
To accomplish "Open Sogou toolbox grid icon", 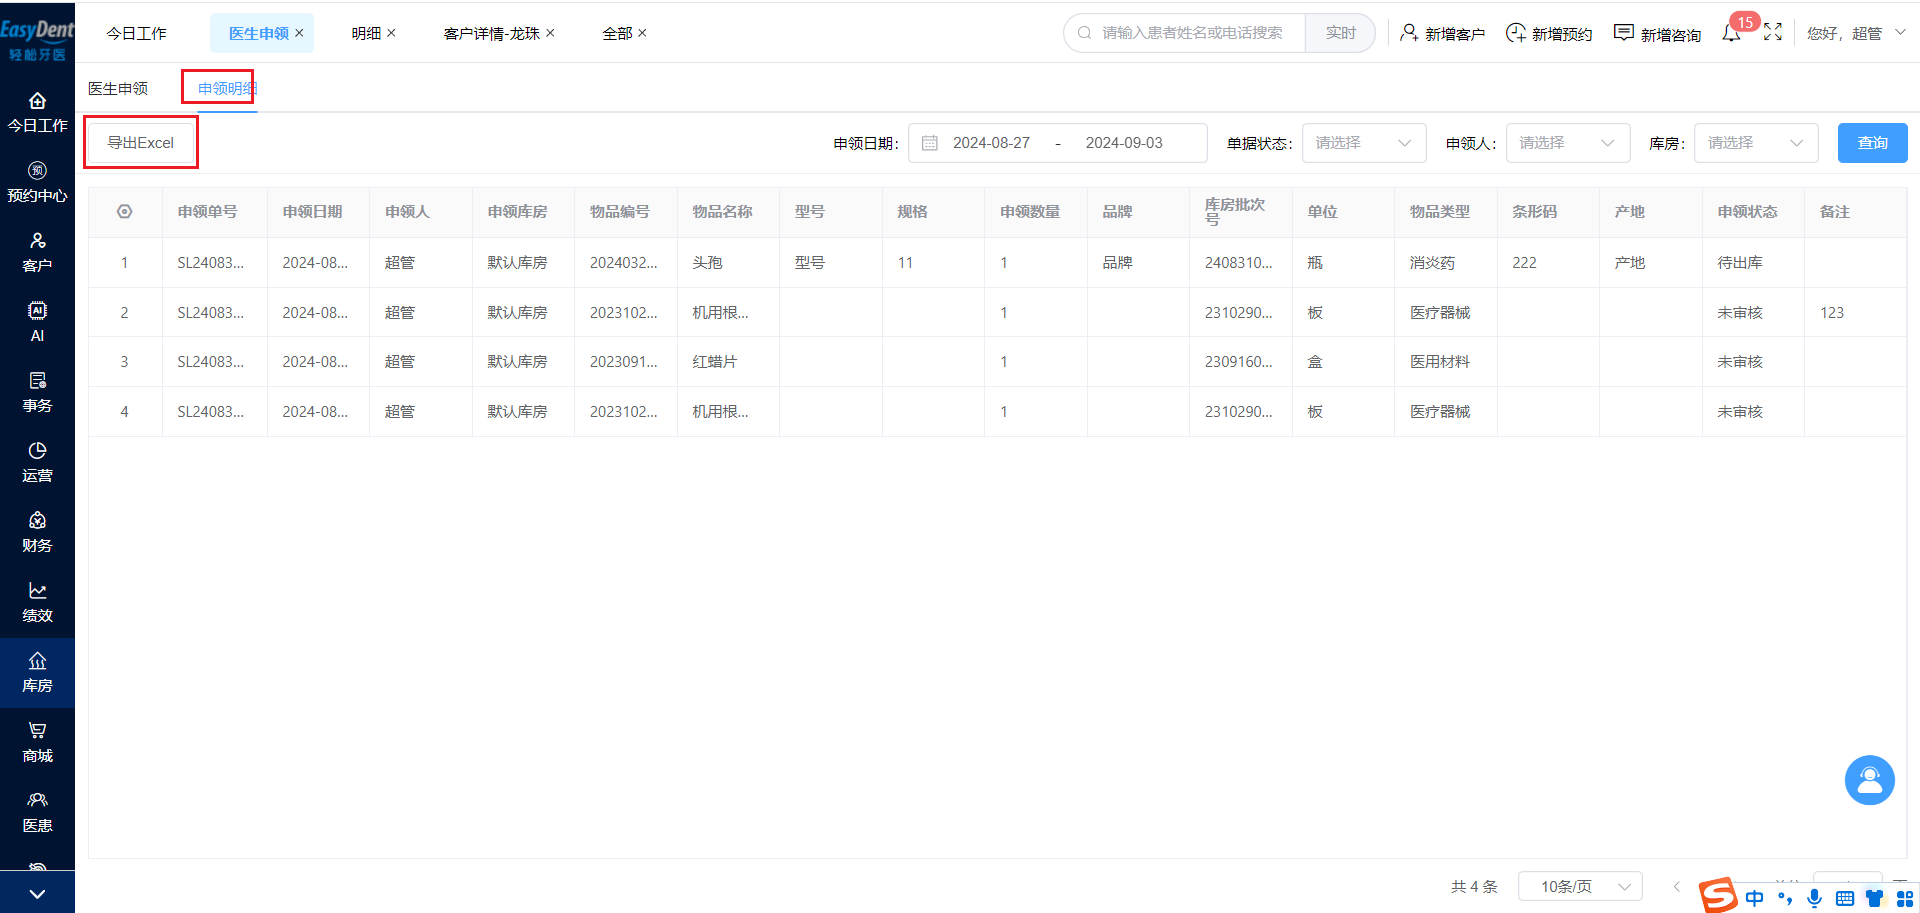I will pos(1904,898).
